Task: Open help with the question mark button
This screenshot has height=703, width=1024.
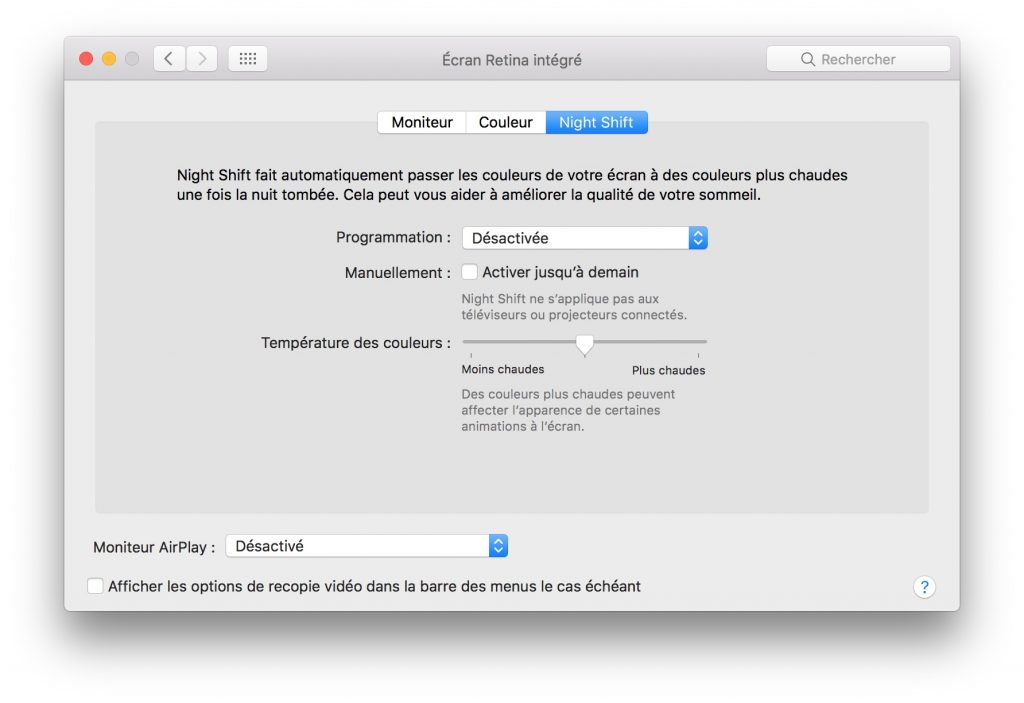Action: (x=924, y=587)
